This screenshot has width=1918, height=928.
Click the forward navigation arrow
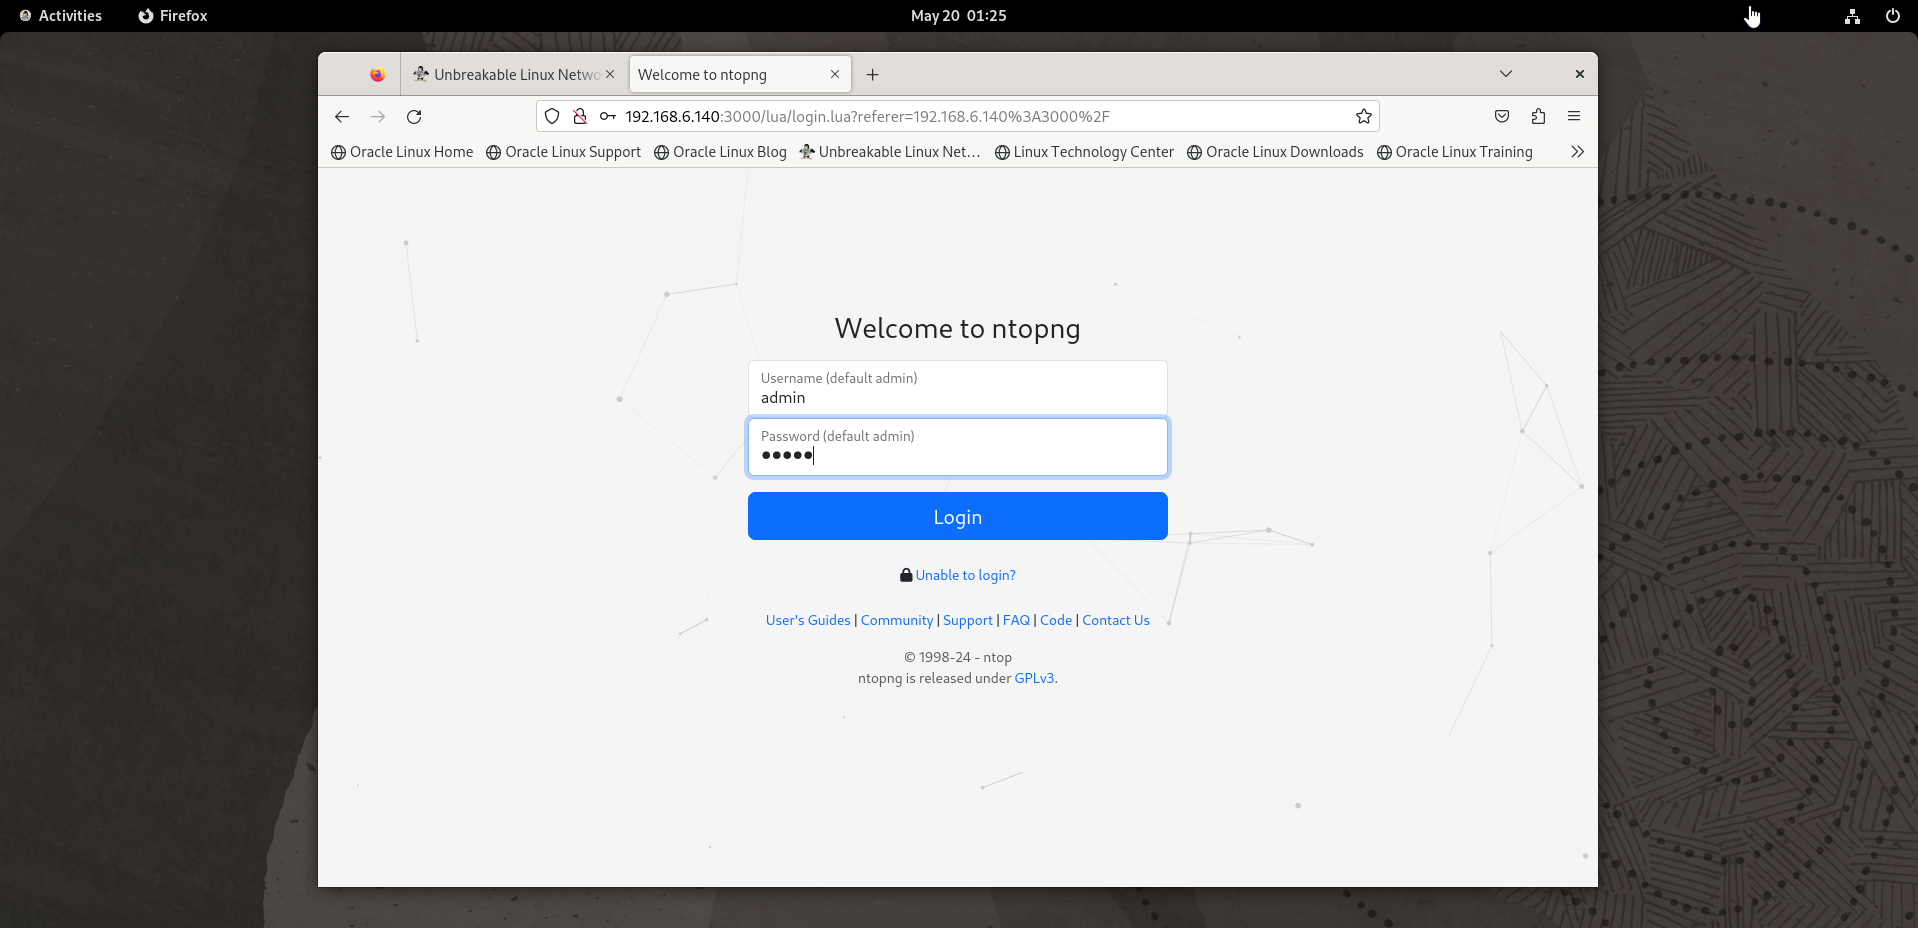(378, 117)
